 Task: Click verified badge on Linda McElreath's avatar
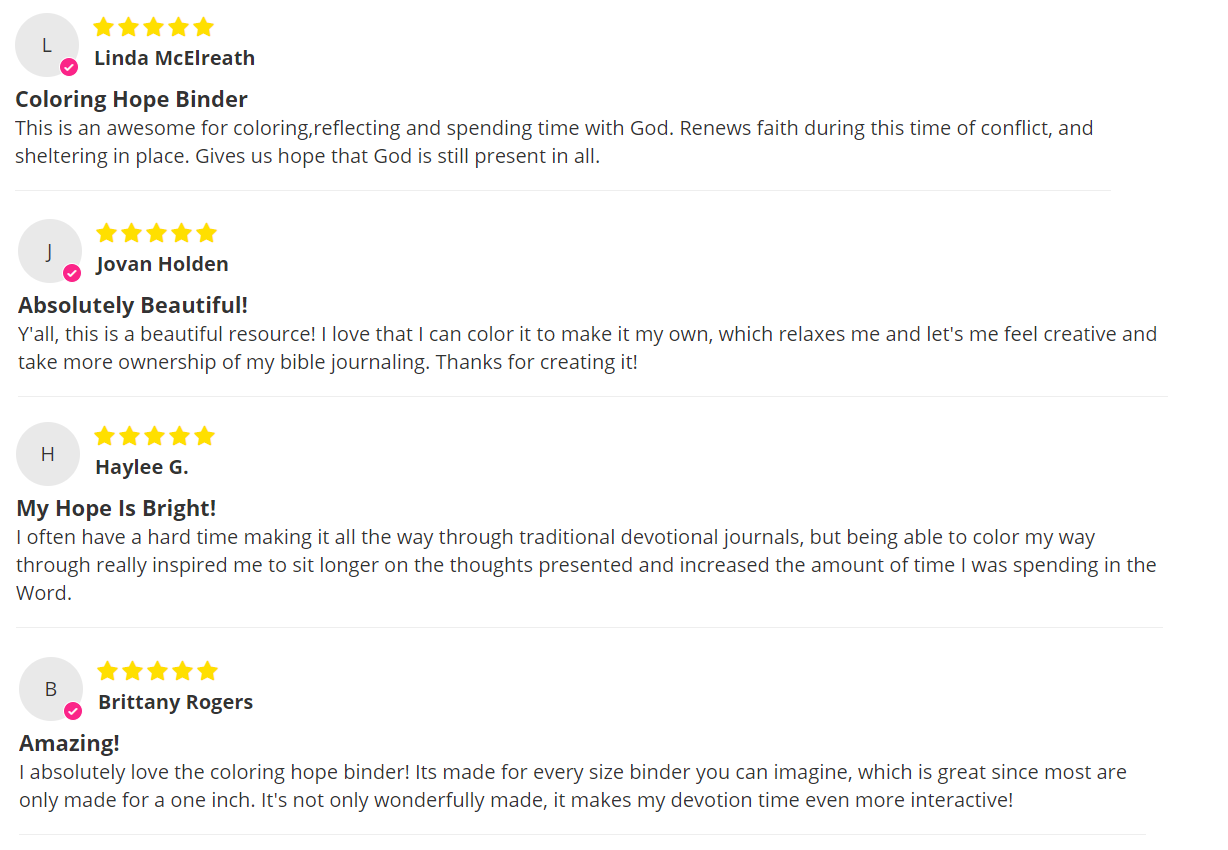[69, 67]
